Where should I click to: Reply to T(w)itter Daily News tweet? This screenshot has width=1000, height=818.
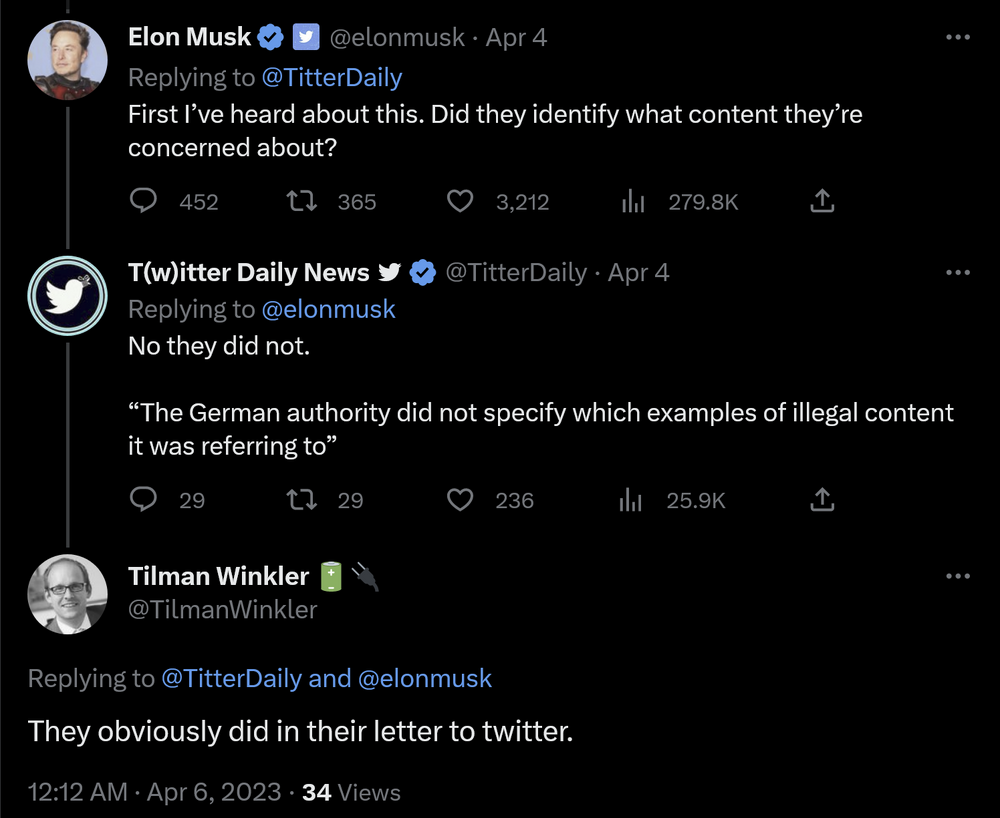pos(144,499)
